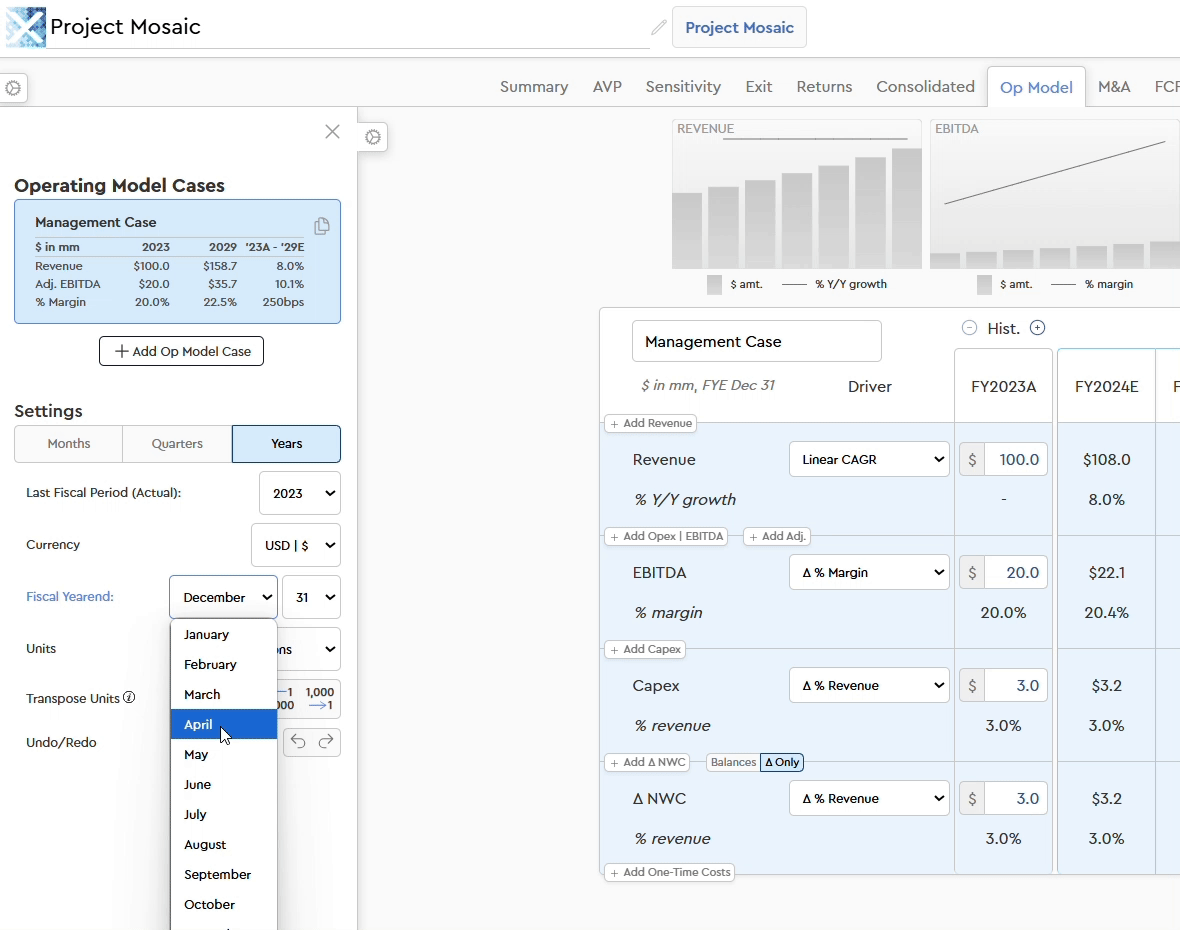Image resolution: width=1180 pixels, height=930 pixels.
Task: Switch the period setting to Months
Action: 69,444
